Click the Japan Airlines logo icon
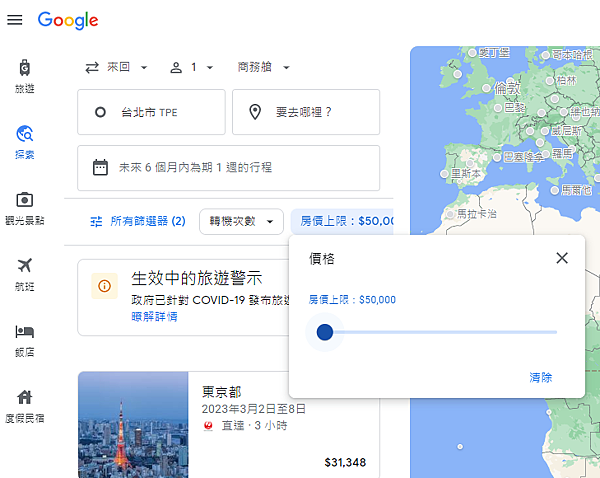Image resolution: width=600 pixels, height=478 pixels. point(208,426)
